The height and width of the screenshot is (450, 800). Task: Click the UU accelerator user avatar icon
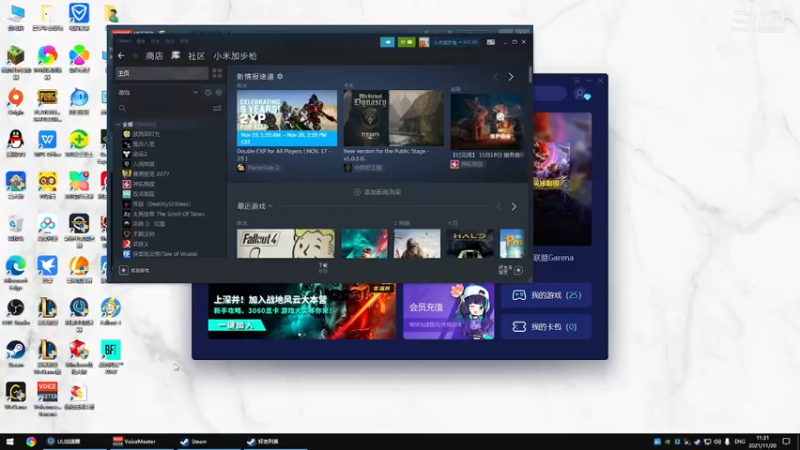[x=580, y=94]
